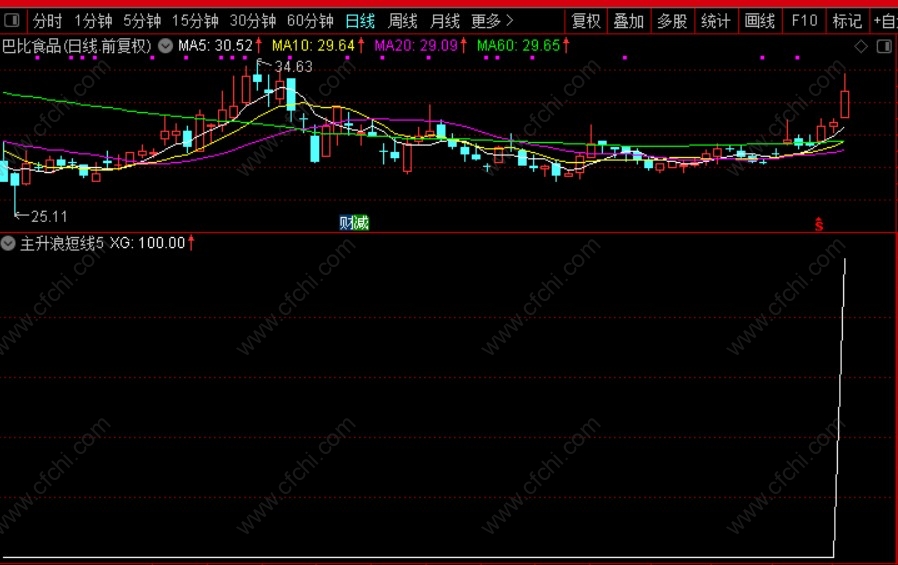Image resolution: width=898 pixels, height=565 pixels.
Task: Expand the 更多 periods menu
Action: tap(492, 22)
